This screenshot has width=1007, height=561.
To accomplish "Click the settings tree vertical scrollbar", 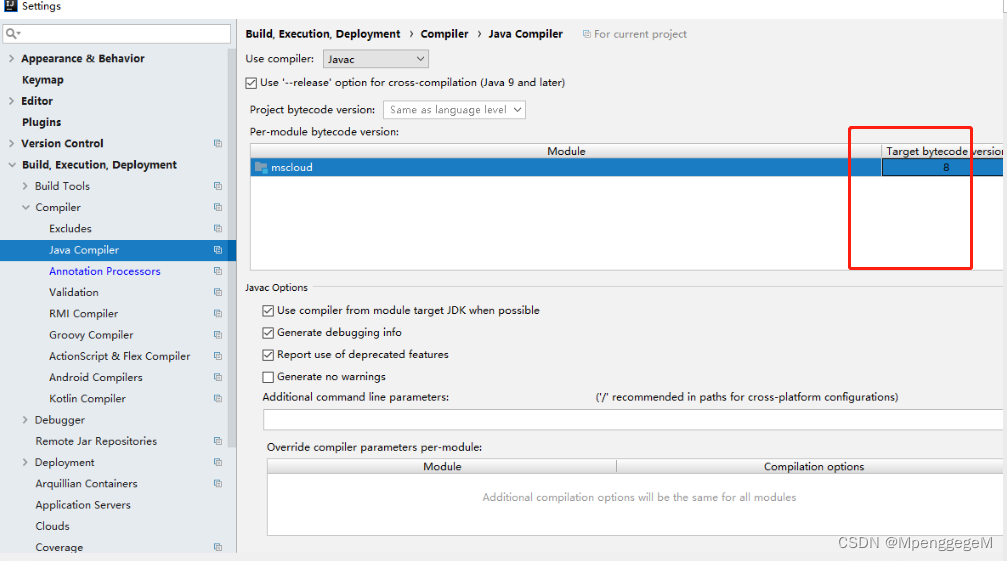I will (x=232, y=247).
